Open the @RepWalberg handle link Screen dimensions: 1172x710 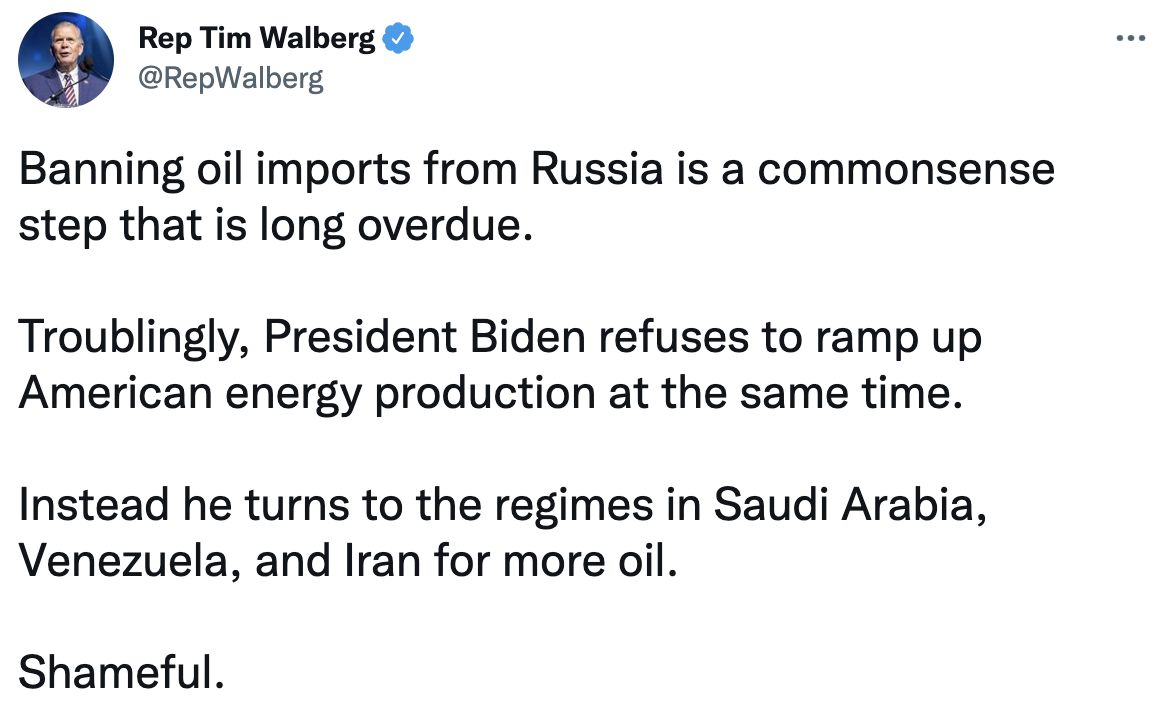tap(230, 78)
